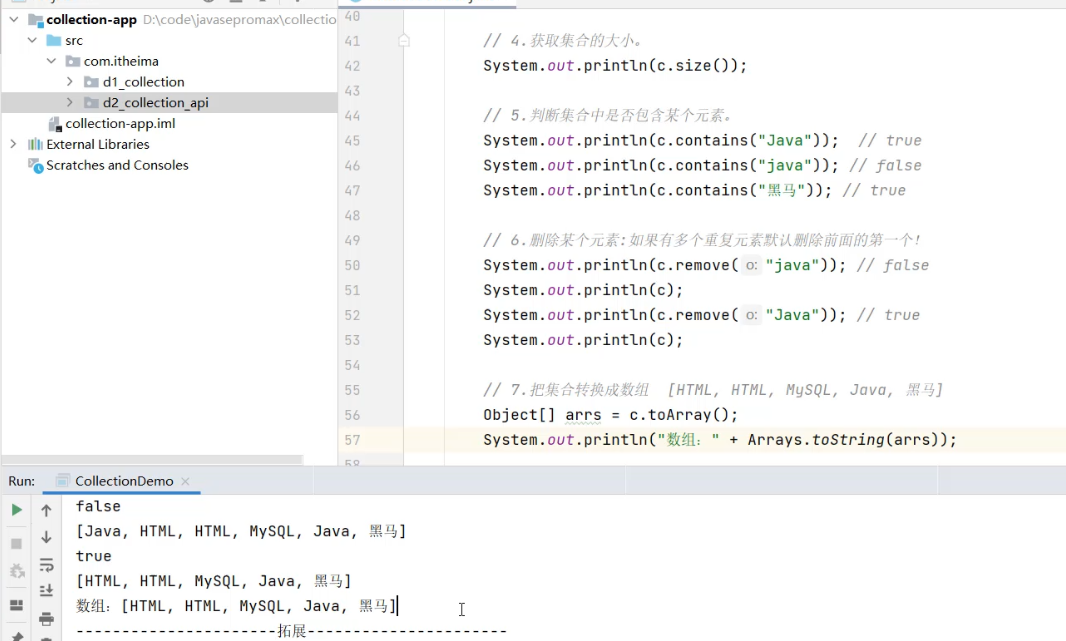
Task: Click the collection-app.iml file icon
Action: [x=56, y=124]
